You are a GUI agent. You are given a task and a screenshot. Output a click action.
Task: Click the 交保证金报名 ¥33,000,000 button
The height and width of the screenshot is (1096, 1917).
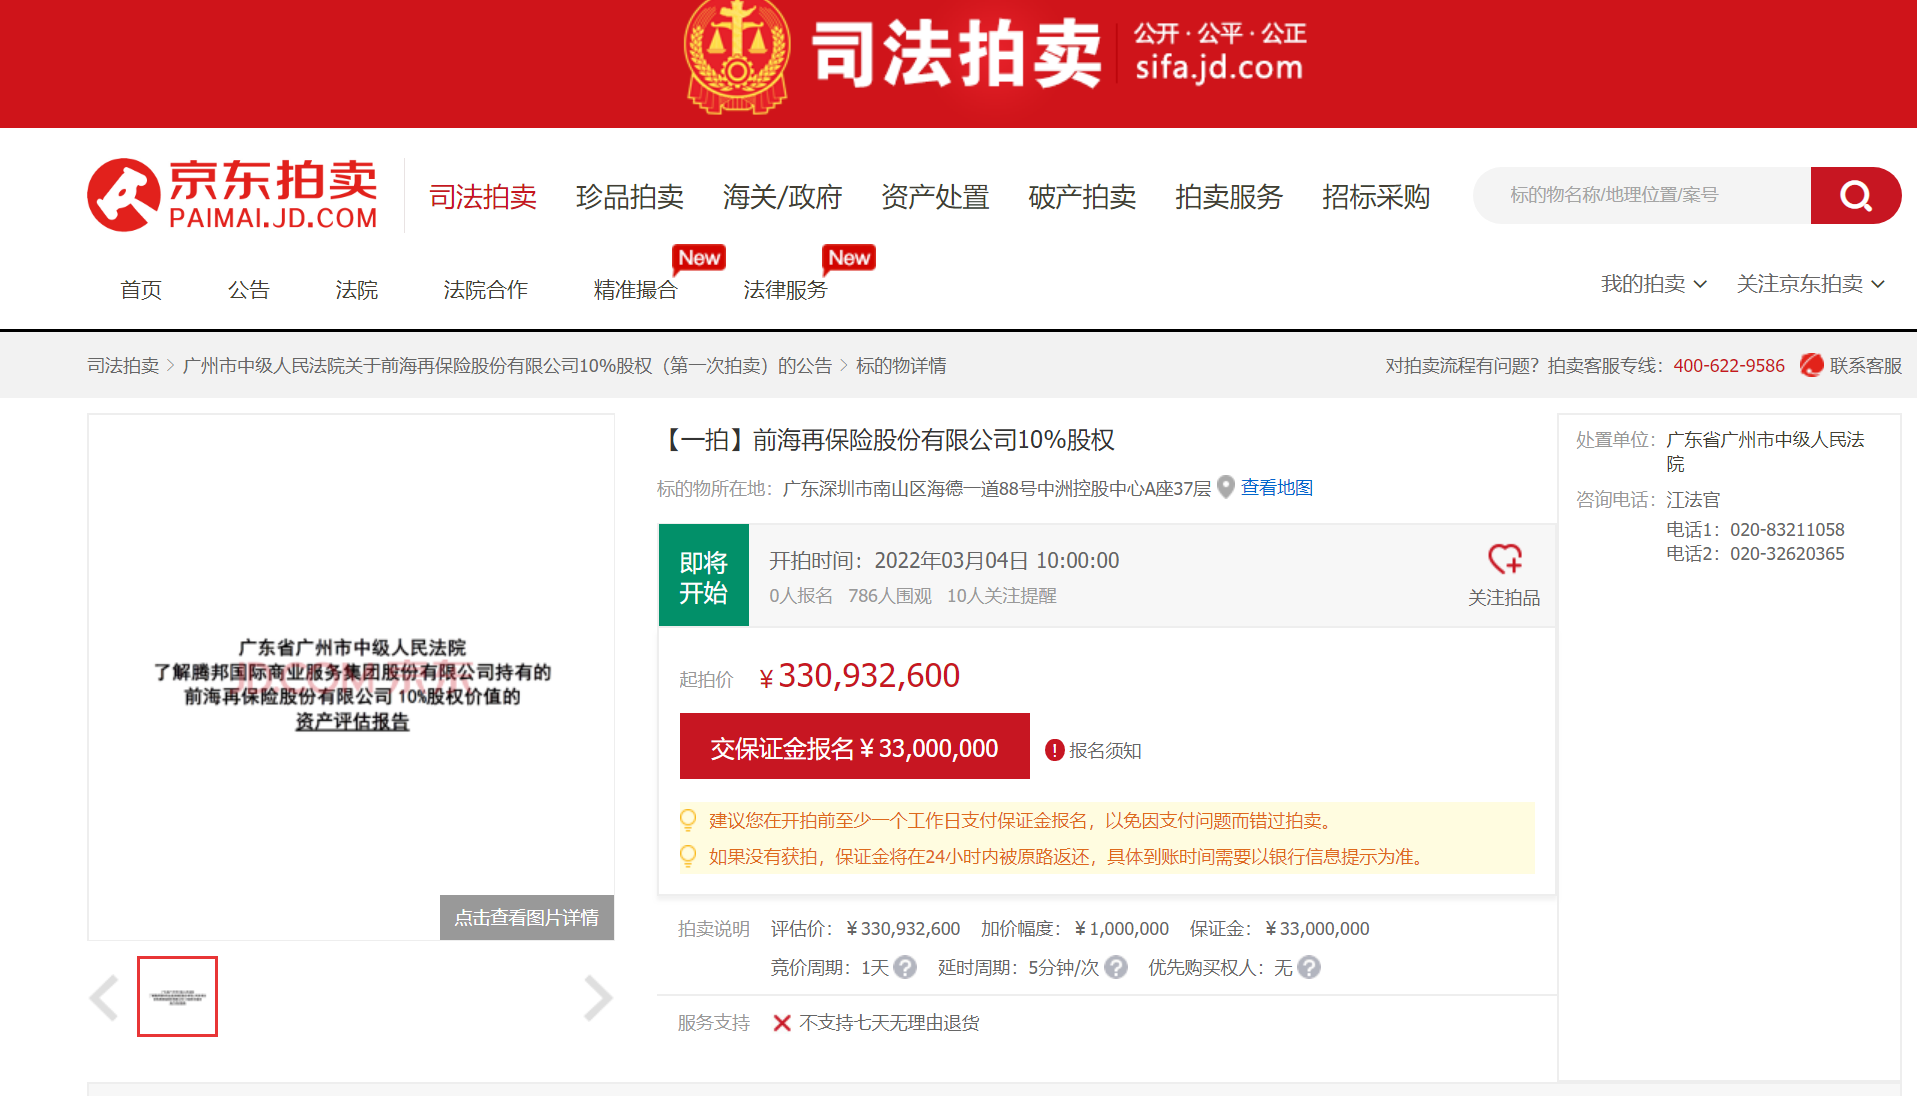(x=855, y=746)
